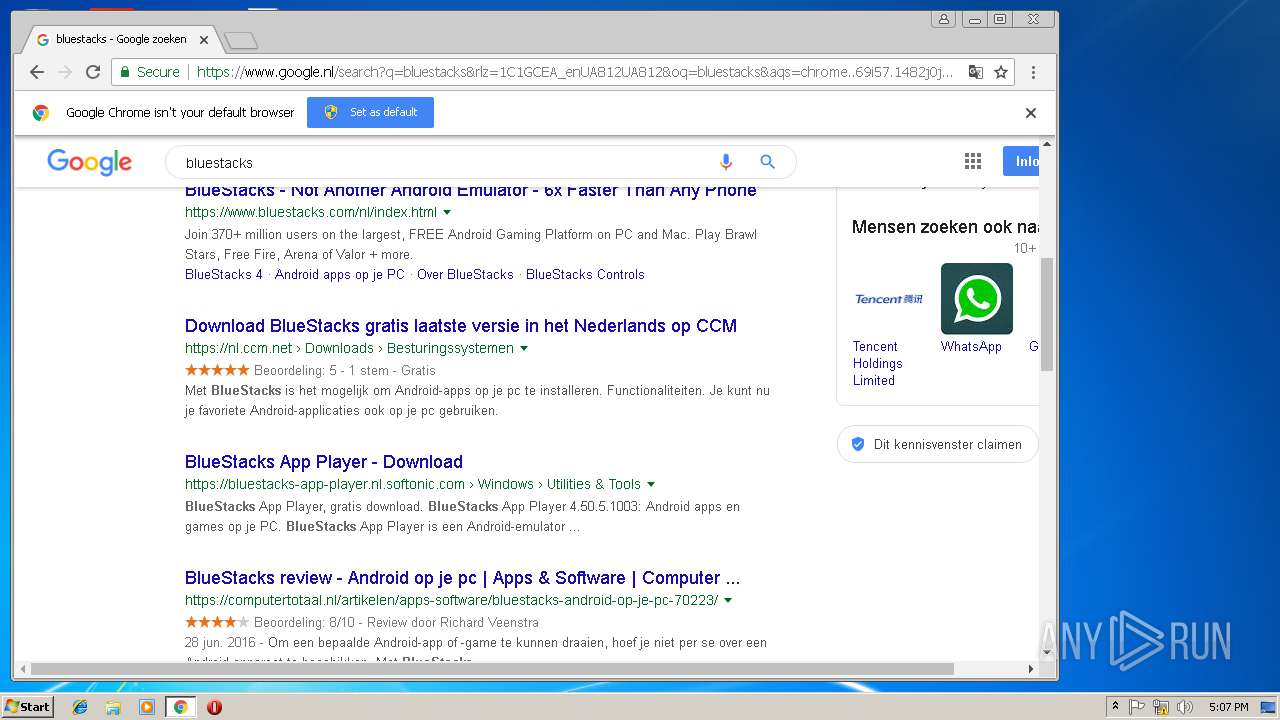Click the horizontal scrollbar at bottom
This screenshot has width=1280, height=720.
tap(492, 668)
